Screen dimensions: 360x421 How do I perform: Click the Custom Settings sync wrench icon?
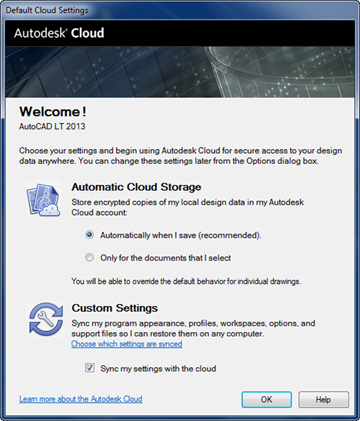click(x=46, y=318)
